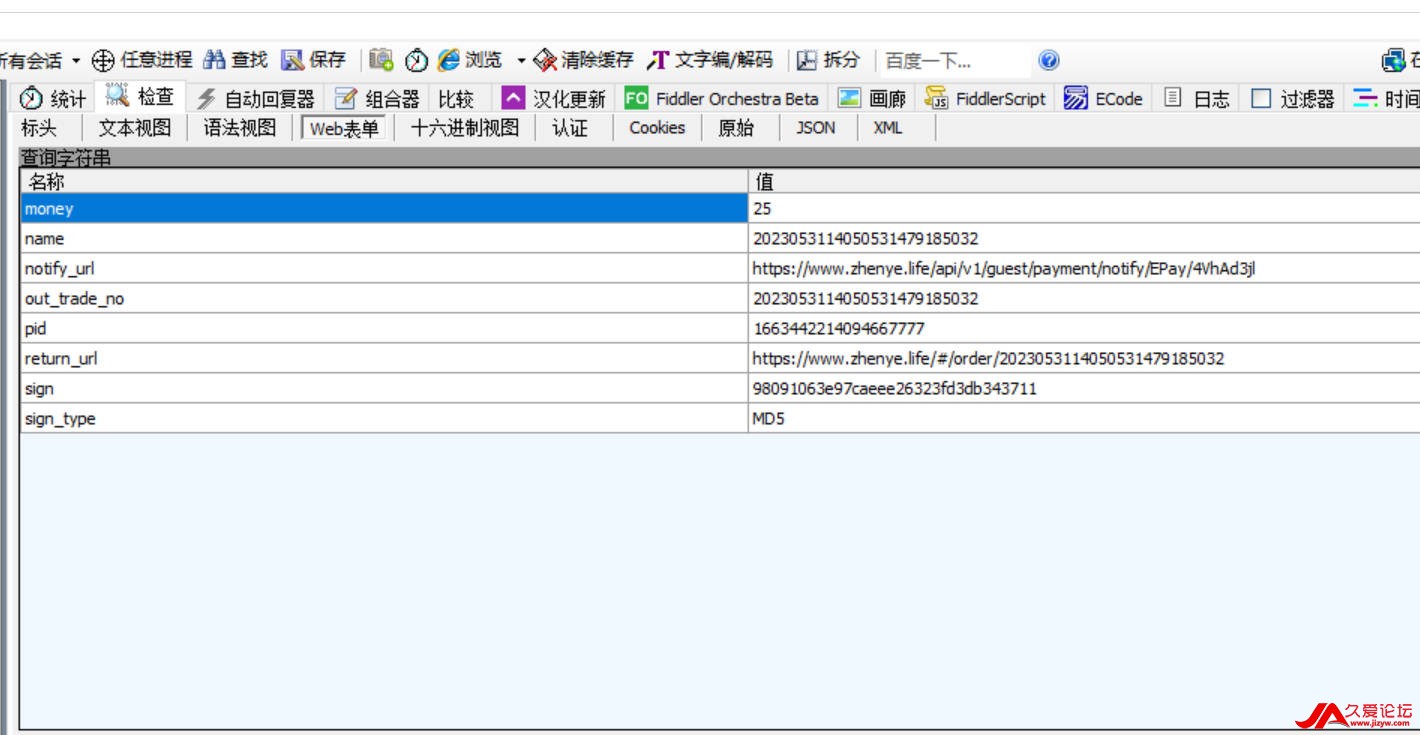Switch to the 日志 log tab

(1198, 98)
